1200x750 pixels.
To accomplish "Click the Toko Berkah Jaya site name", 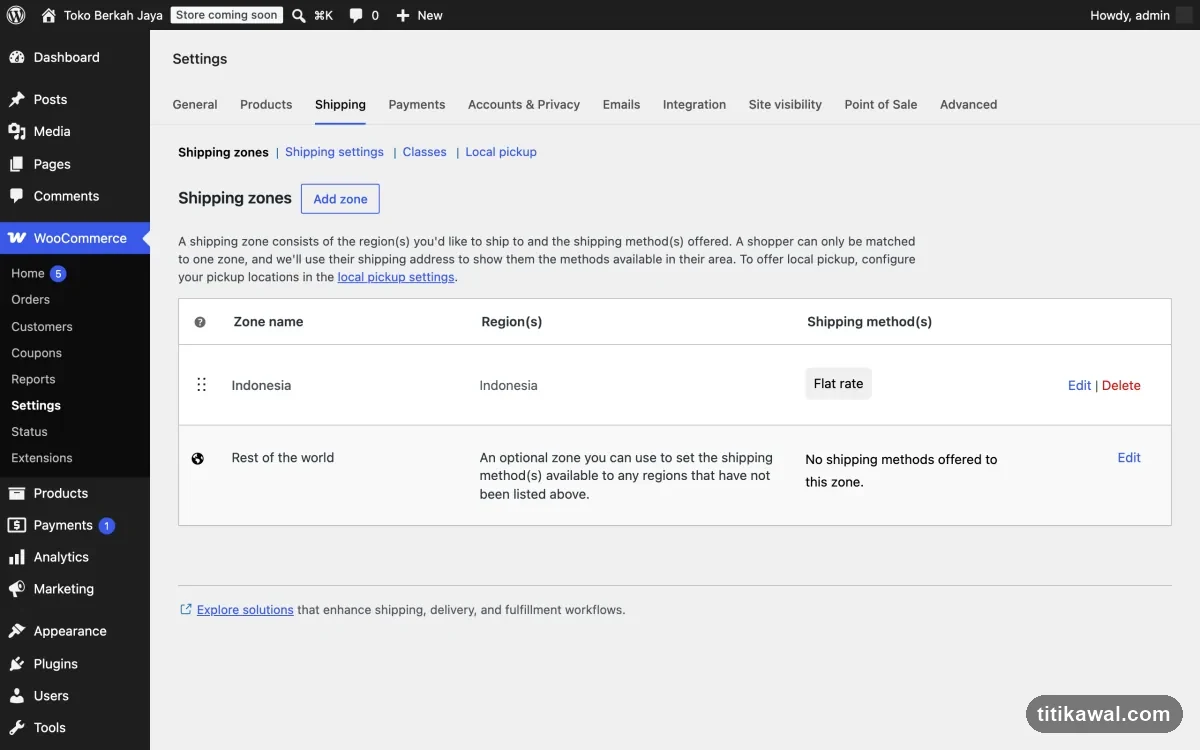I will (x=113, y=15).
